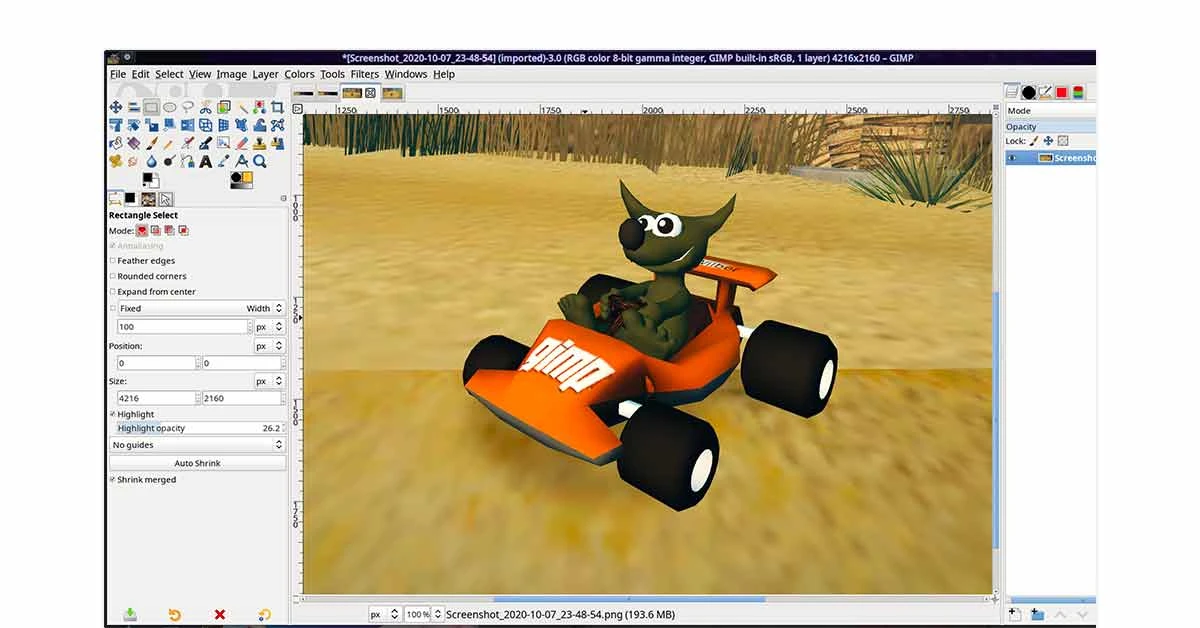
Task: Click the red reset cross below tool options
Action: (x=219, y=614)
